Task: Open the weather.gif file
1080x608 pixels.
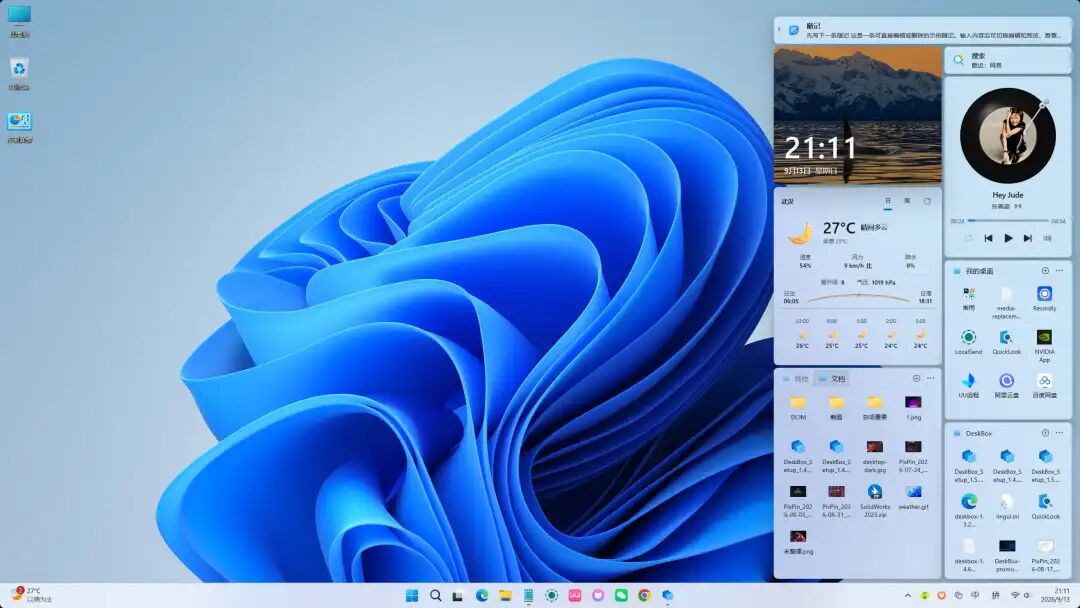Action: point(913,492)
